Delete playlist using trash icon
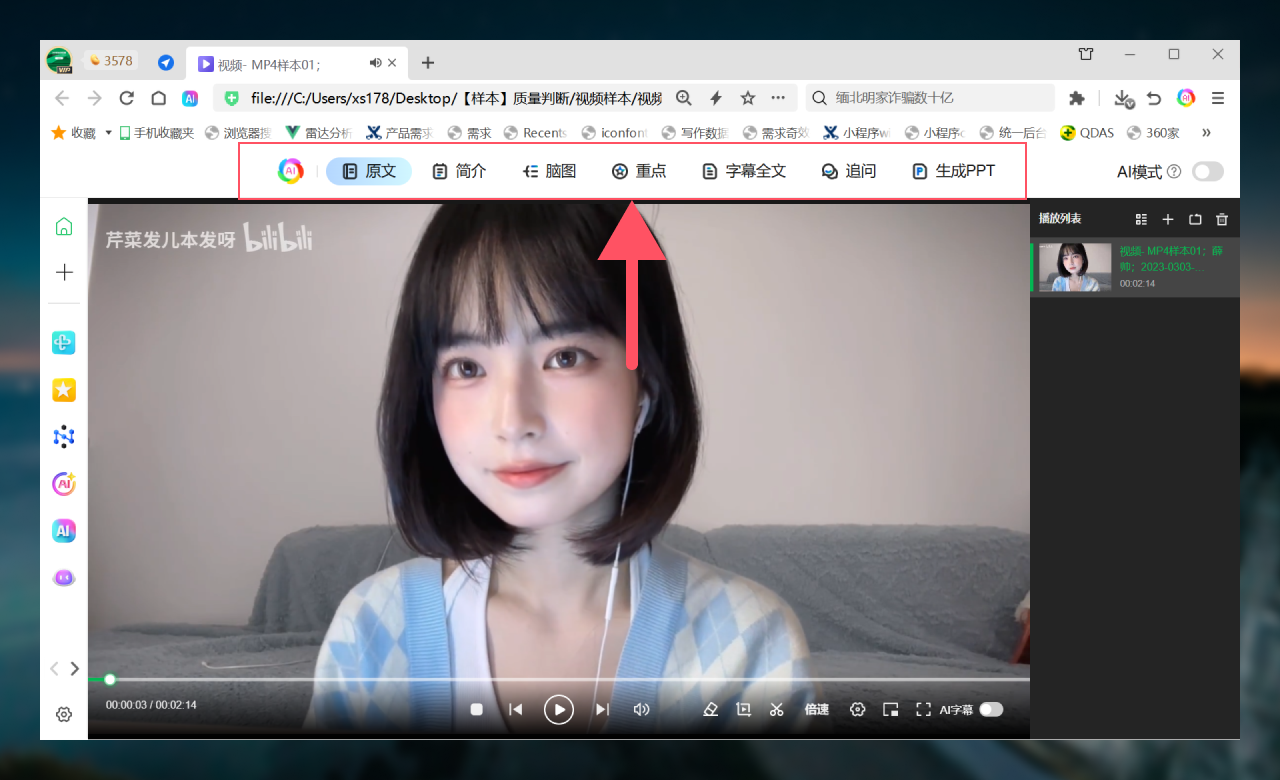The height and width of the screenshot is (780, 1280). [1221, 219]
